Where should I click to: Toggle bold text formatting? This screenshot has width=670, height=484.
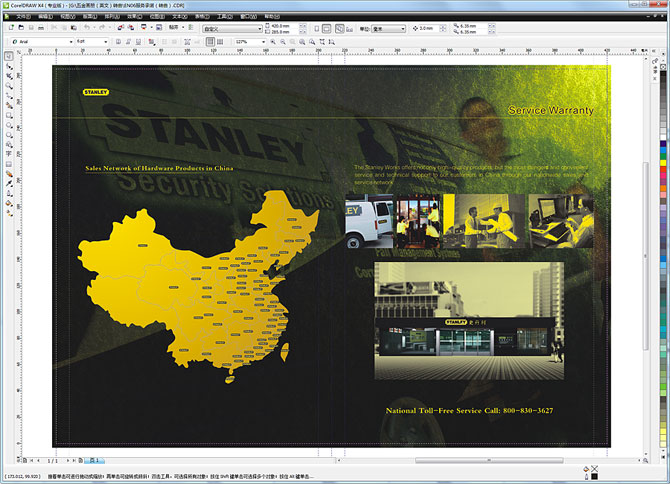(x=120, y=41)
